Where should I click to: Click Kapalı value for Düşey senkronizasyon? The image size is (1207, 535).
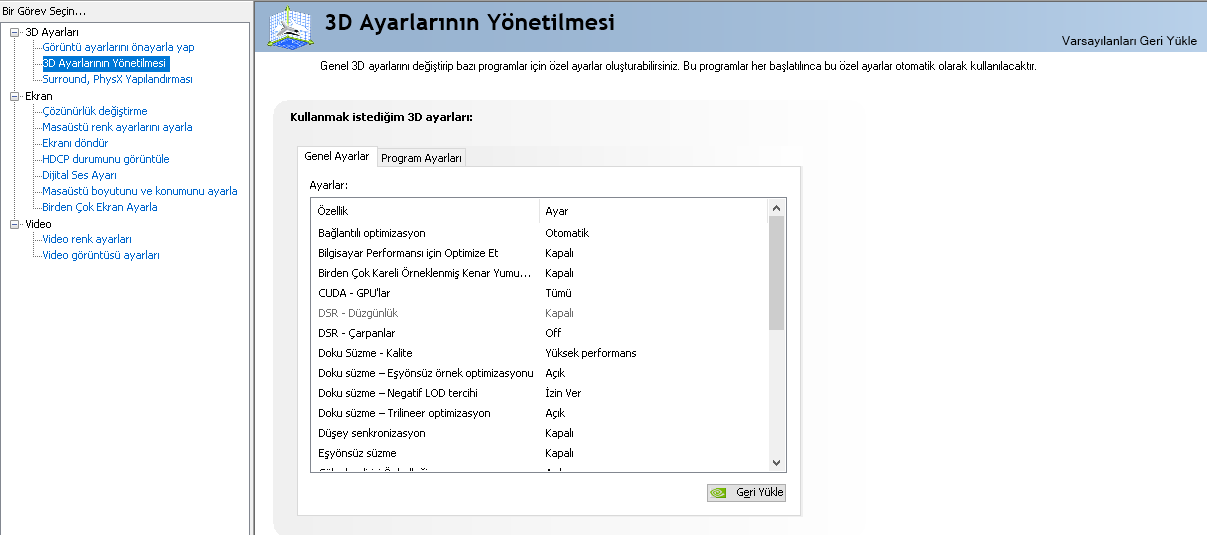pos(559,433)
